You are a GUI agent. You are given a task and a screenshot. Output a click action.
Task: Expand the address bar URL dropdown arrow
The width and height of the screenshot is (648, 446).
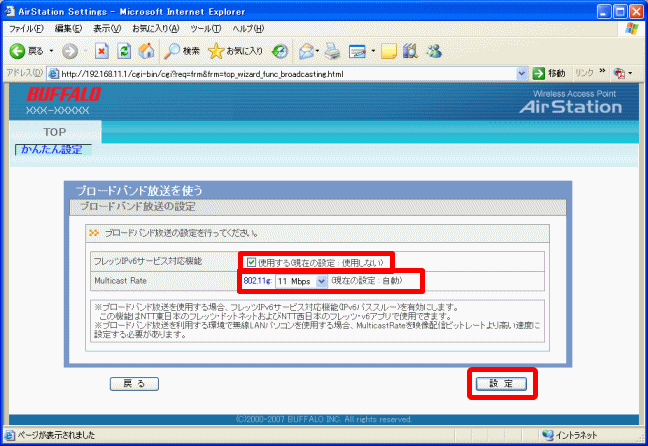[x=522, y=73]
